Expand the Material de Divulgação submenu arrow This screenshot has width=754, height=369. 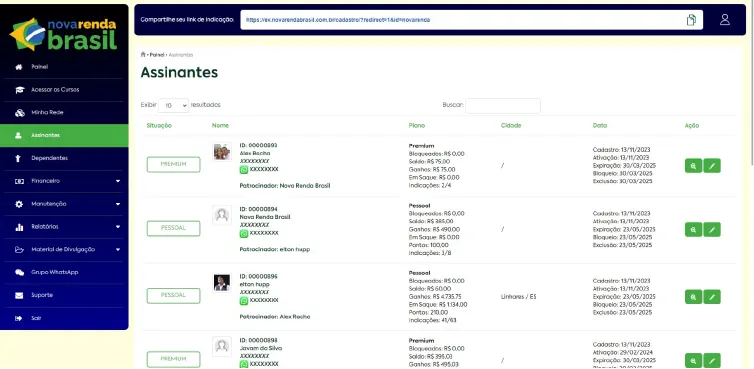point(118,250)
